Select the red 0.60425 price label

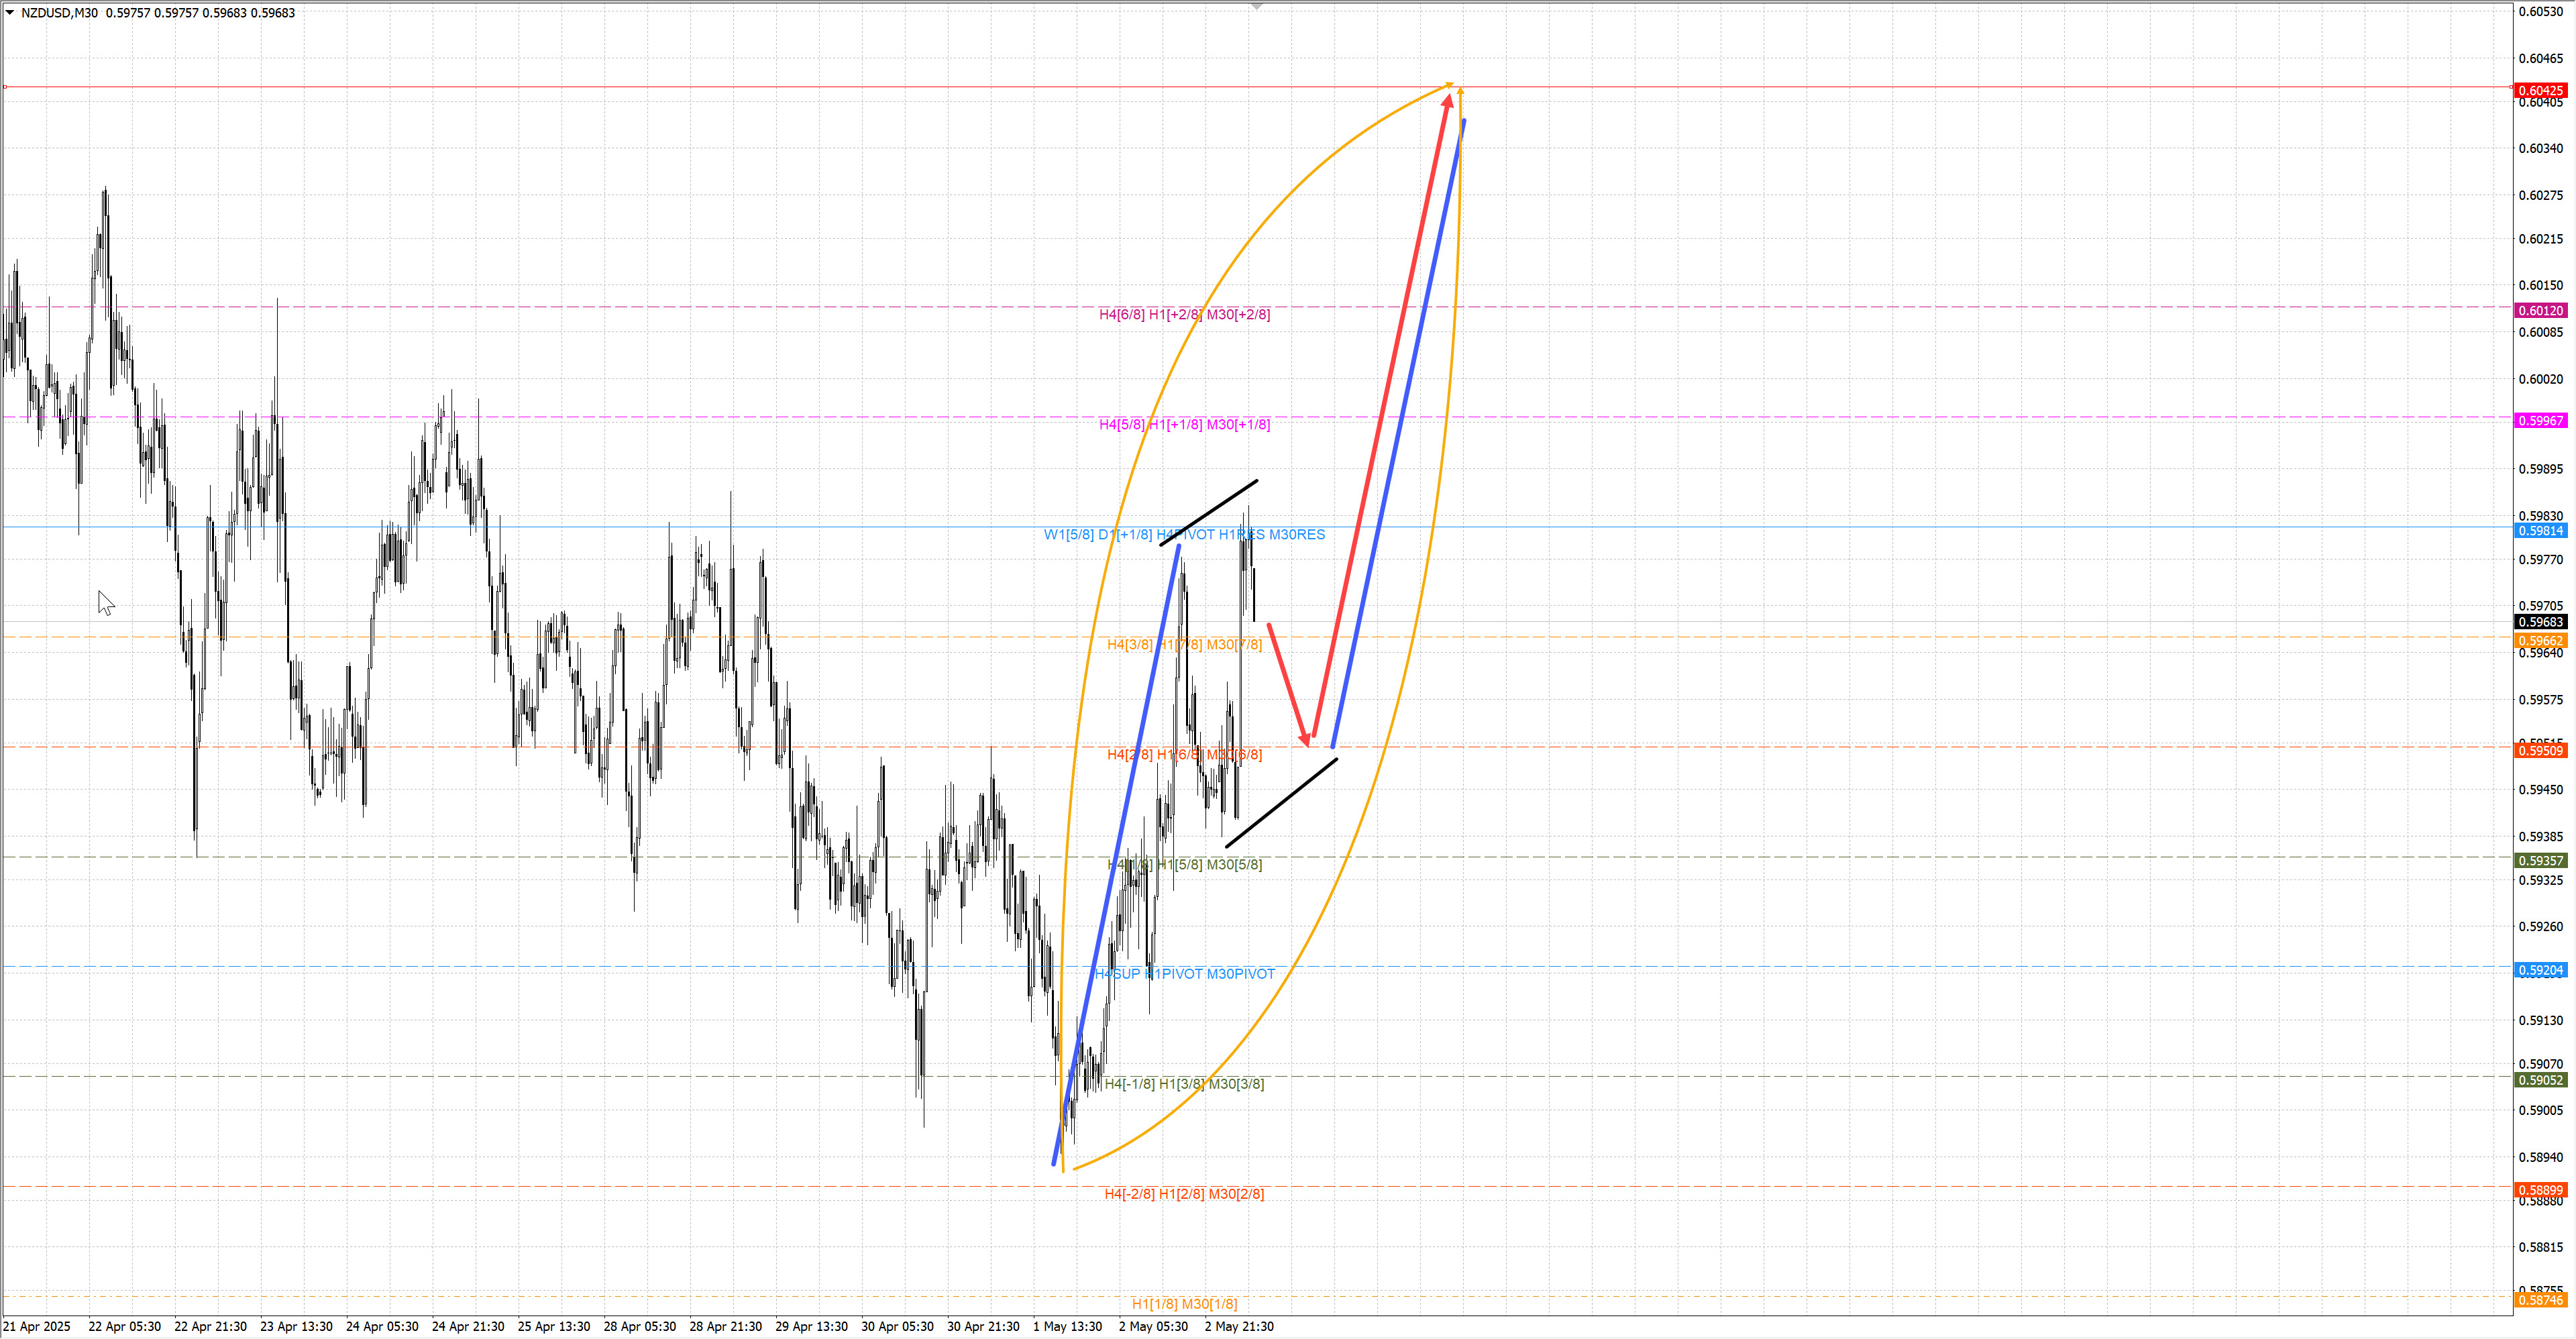pyautogui.click(x=2540, y=90)
